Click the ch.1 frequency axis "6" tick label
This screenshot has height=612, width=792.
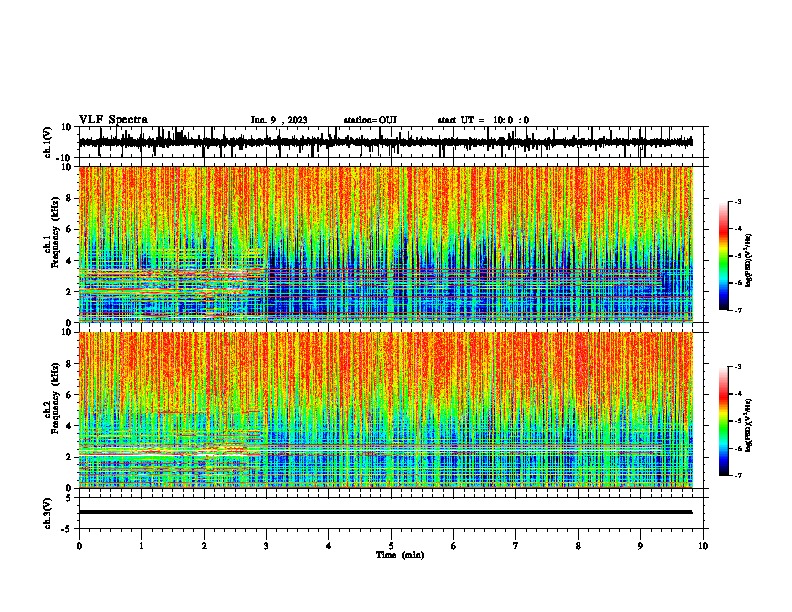tap(69, 229)
